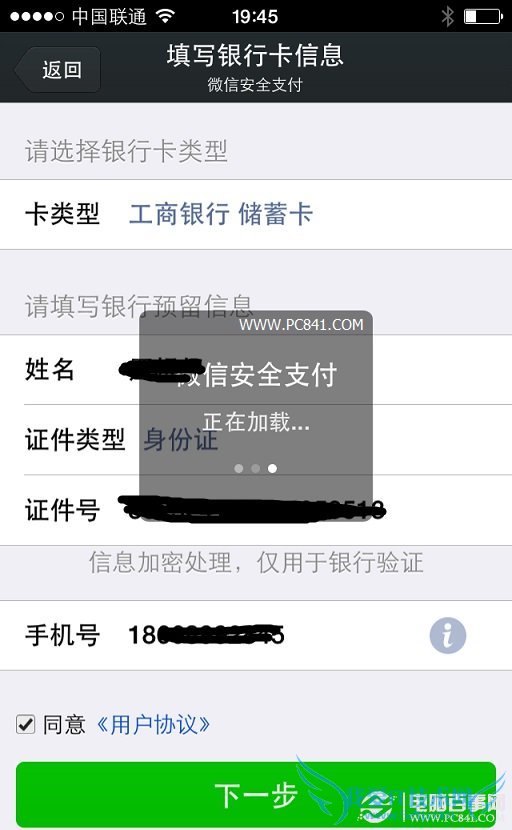This screenshot has height=830, width=512.
Task: Tap the loading progress dots indicator
Action: click(x=255, y=468)
